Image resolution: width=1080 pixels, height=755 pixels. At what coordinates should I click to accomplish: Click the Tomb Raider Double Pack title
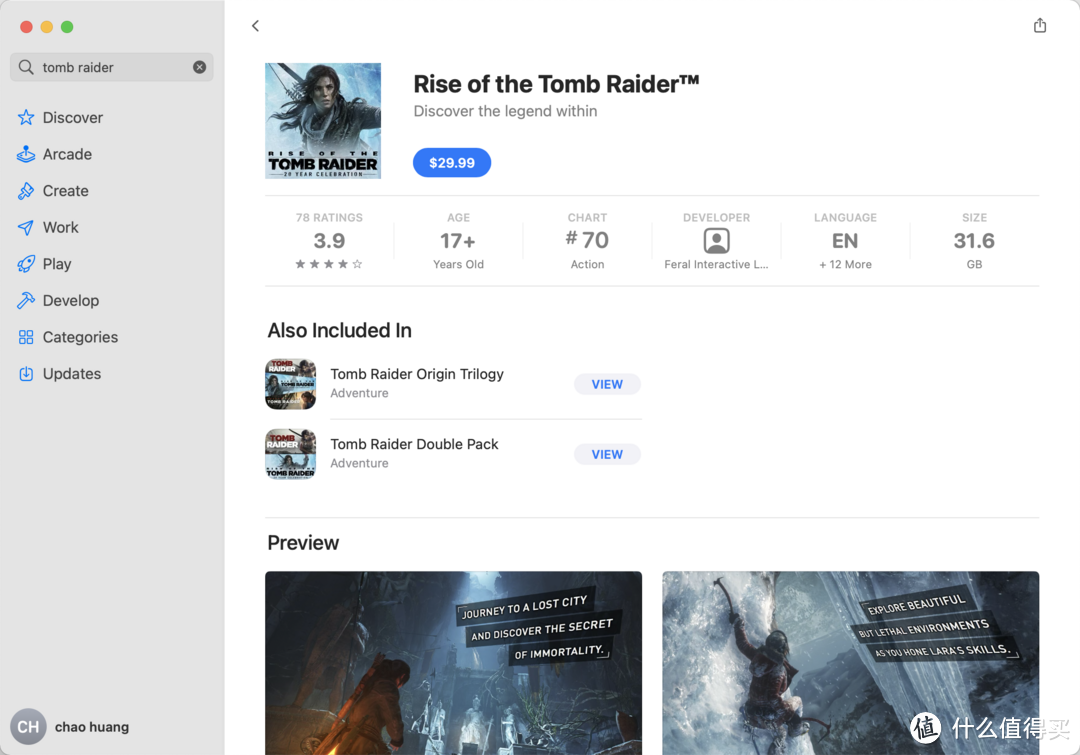(414, 444)
